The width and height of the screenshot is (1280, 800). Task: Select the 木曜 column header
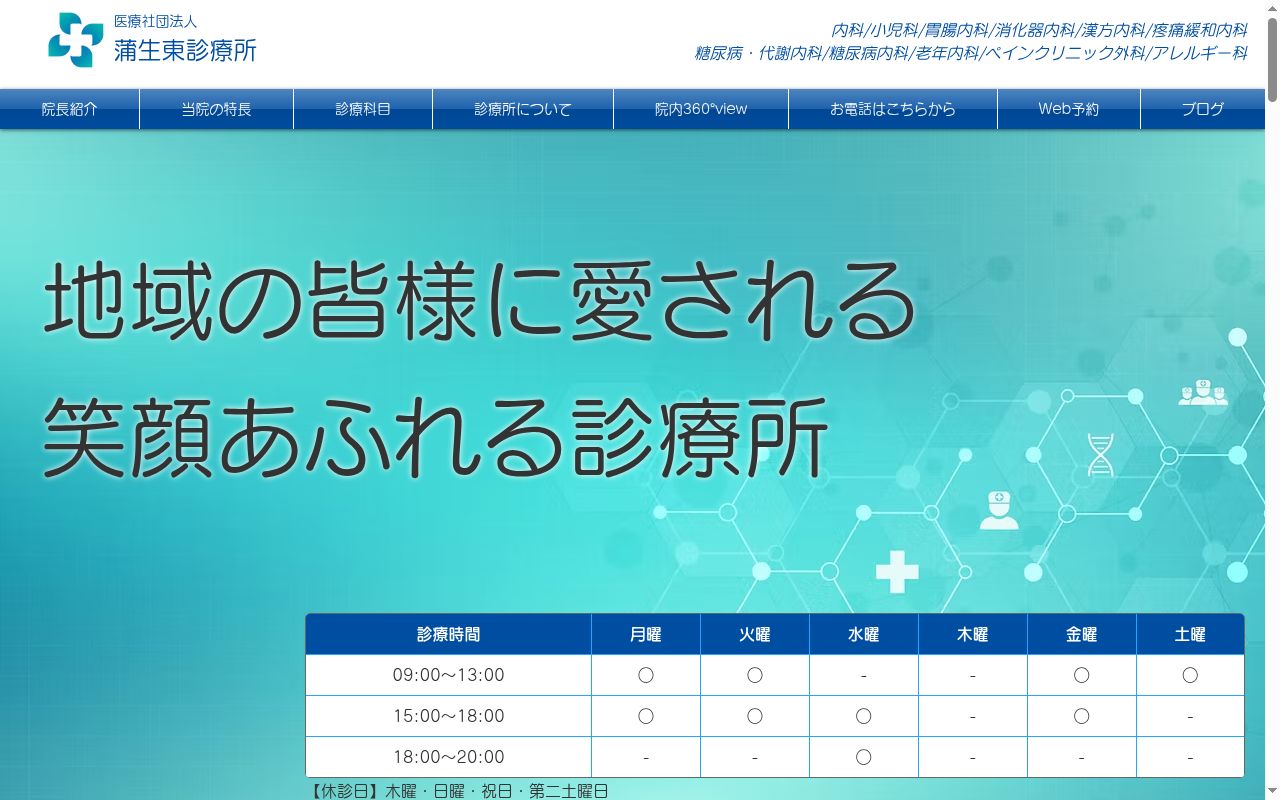[x=973, y=634]
